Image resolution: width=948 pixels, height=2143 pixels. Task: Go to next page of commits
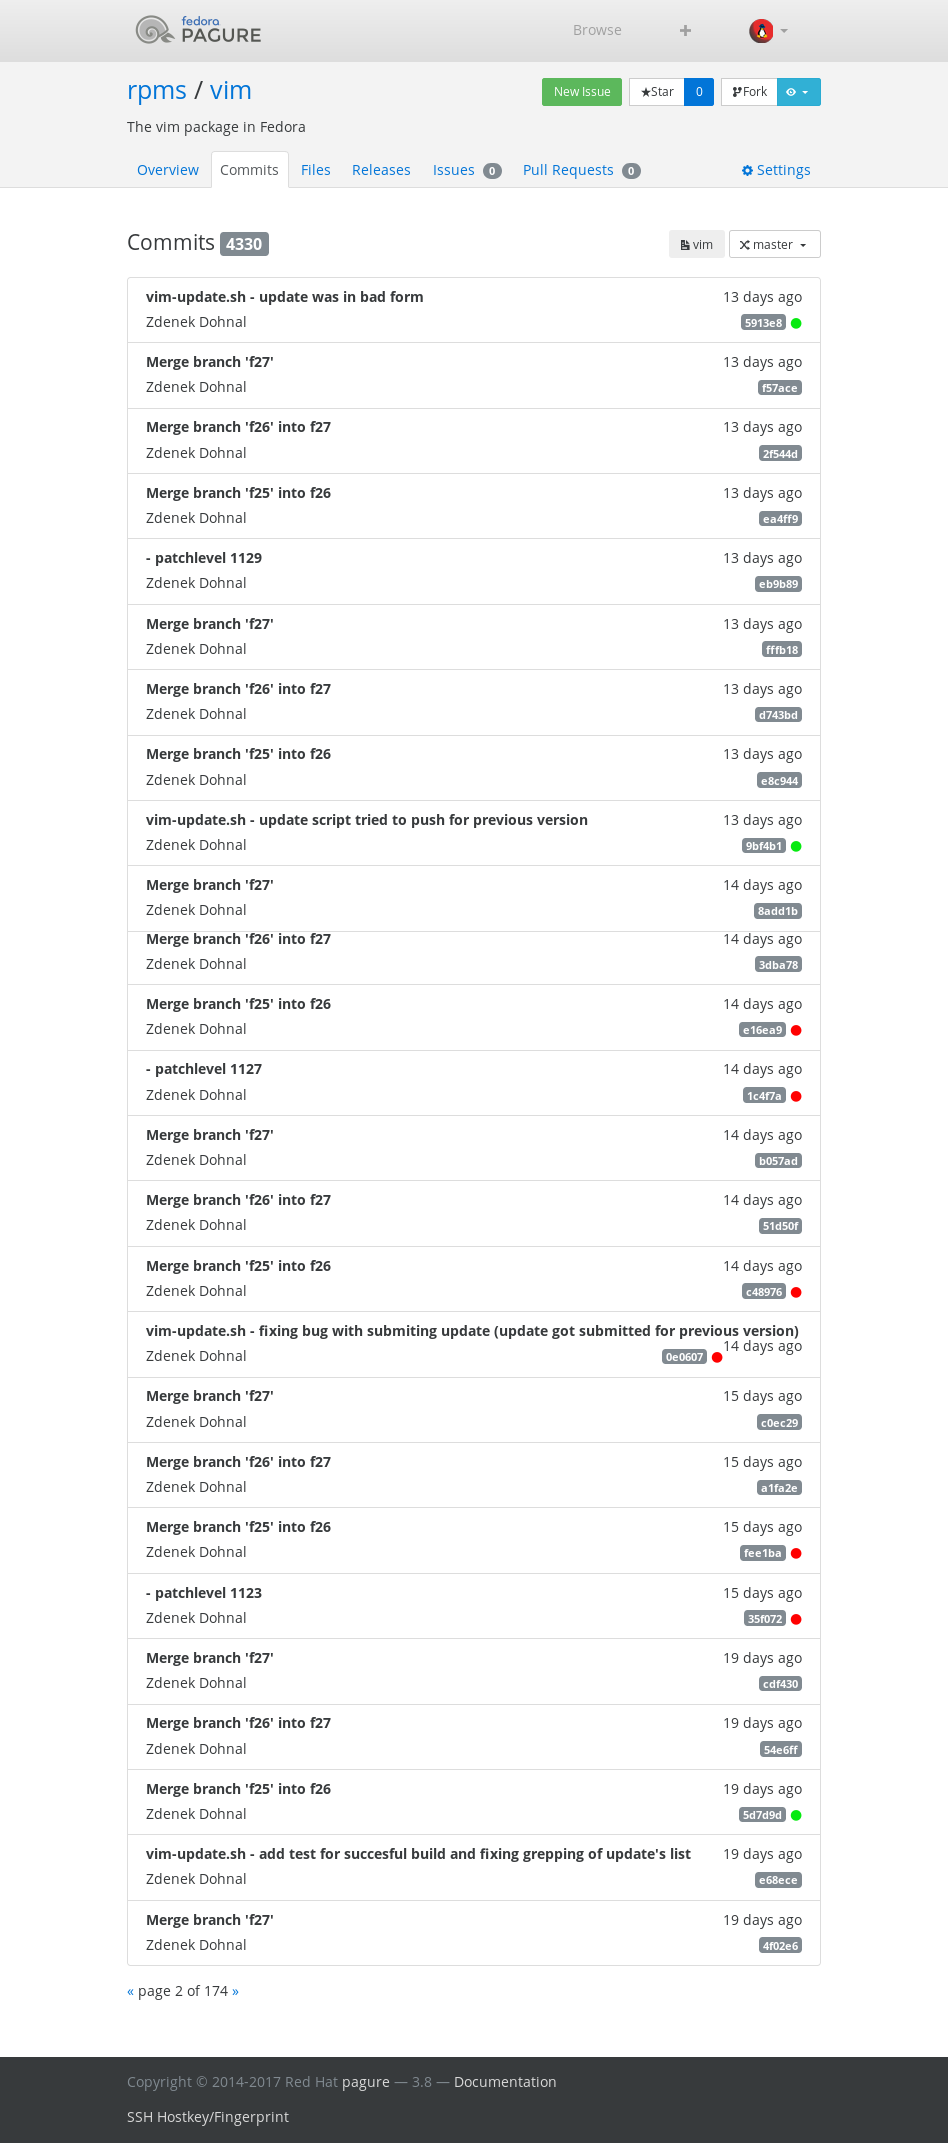pos(235,1991)
